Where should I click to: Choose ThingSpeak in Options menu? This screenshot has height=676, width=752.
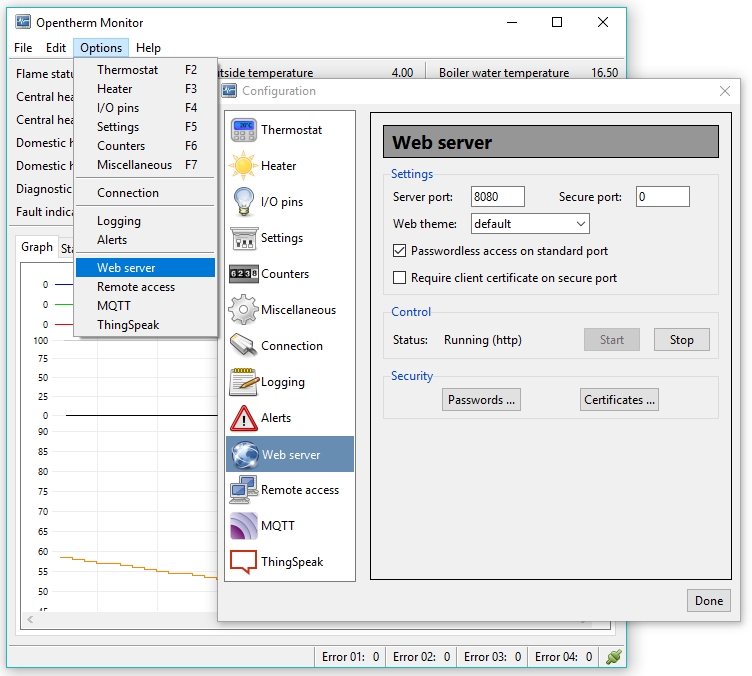point(145,325)
